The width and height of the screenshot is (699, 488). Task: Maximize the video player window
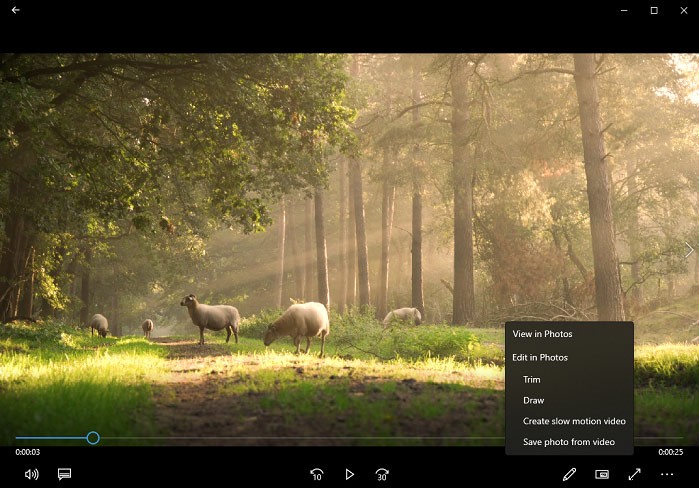(654, 10)
